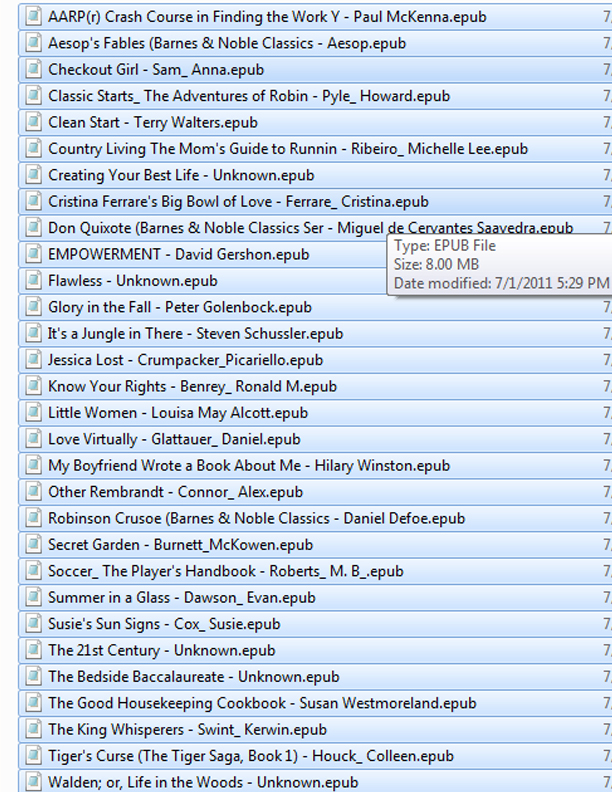Select The King Whisperers - Swint_ Kerwin.epub name
Viewport: 612px width, 792px height.
click(x=187, y=729)
